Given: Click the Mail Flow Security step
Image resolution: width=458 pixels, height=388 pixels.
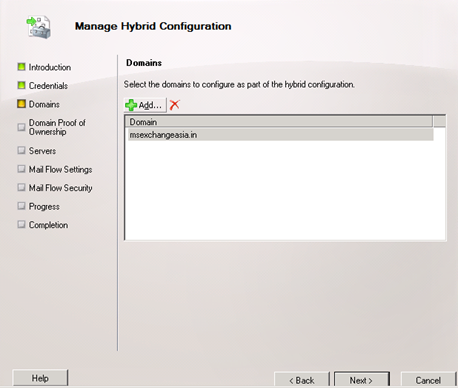Looking at the screenshot, I should coord(60,188).
